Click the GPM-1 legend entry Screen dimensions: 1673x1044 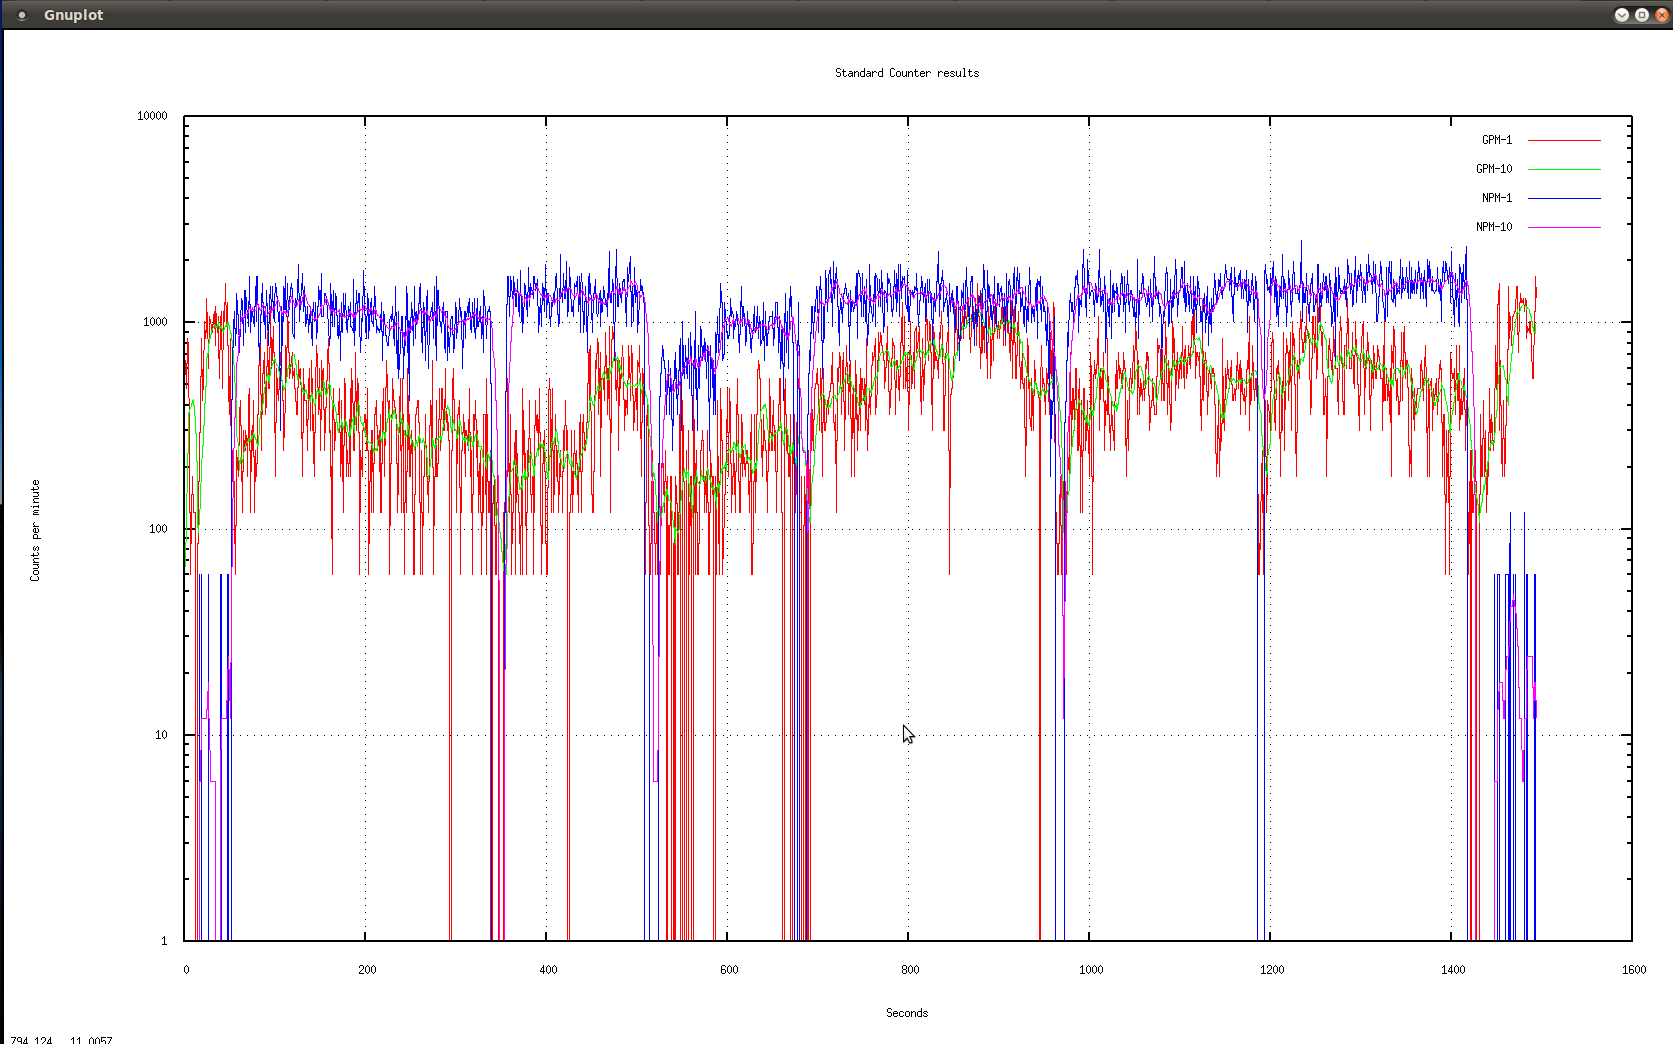(1496, 140)
